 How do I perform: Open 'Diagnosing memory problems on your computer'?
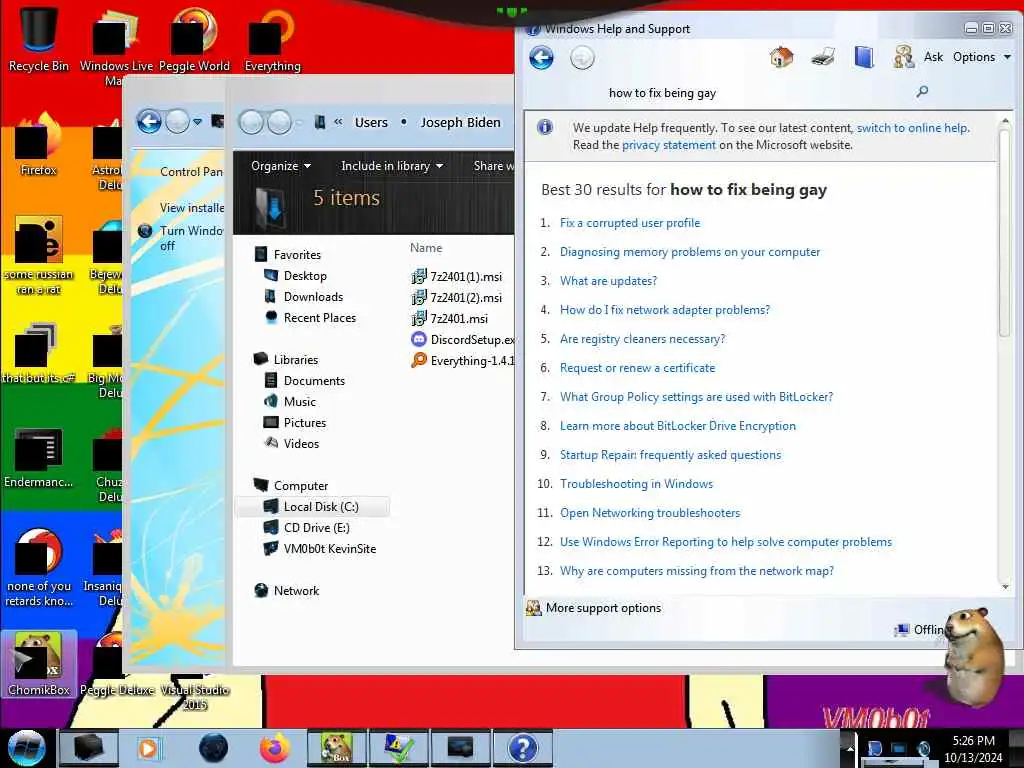pyautogui.click(x=690, y=252)
